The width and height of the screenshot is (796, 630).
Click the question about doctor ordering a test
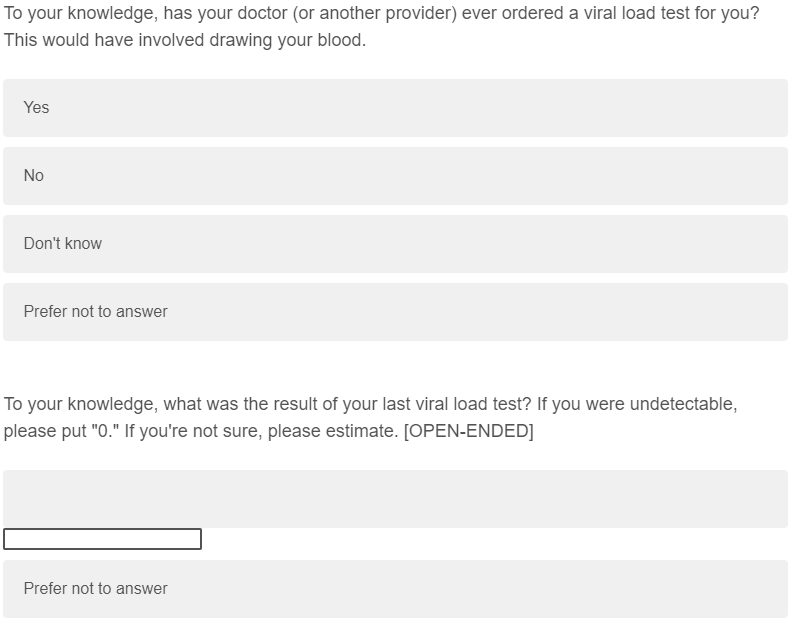point(381,15)
